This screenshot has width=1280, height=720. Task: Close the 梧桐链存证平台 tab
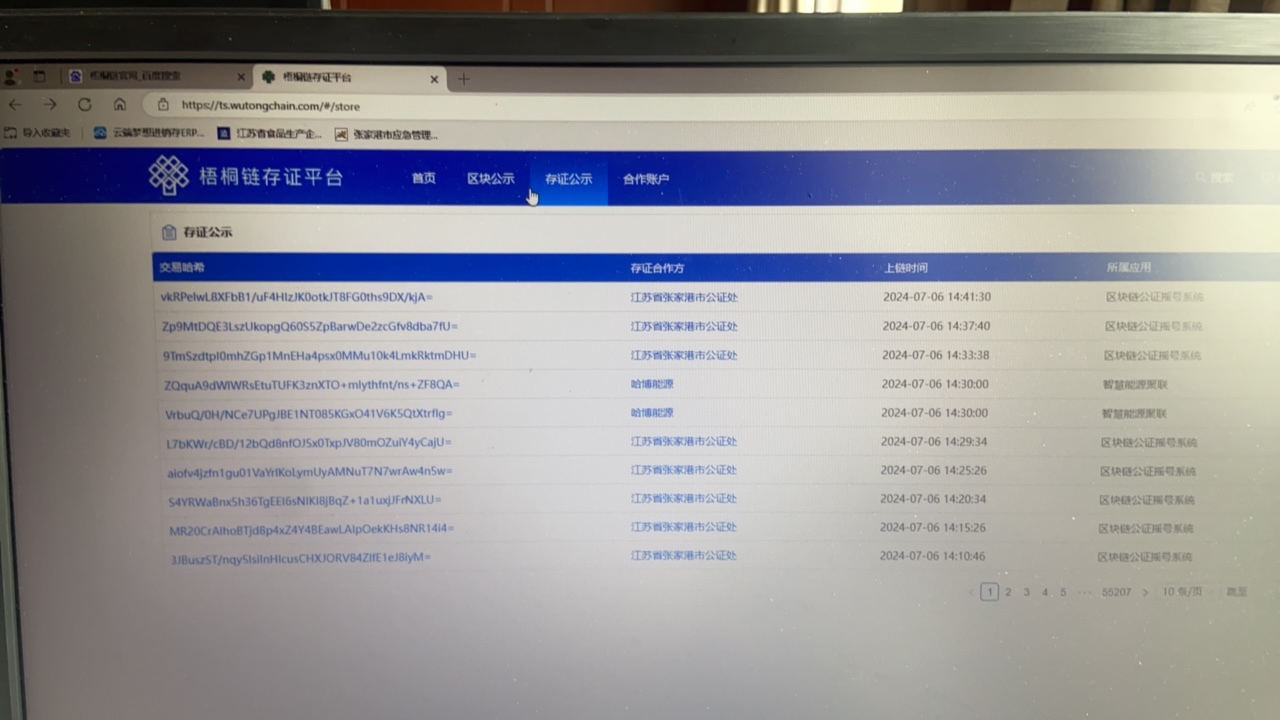coord(434,79)
